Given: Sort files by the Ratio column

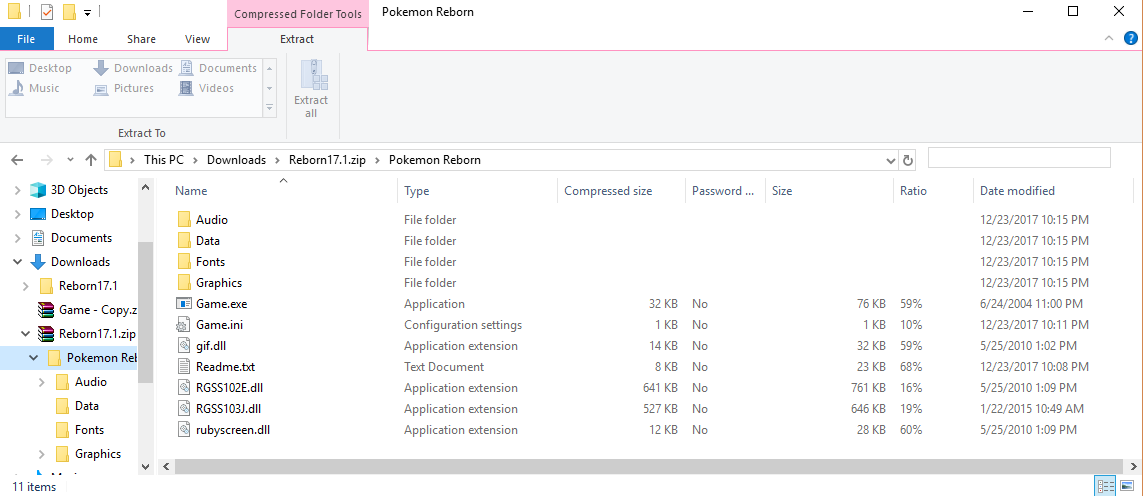Looking at the screenshot, I should tap(913, 191).
